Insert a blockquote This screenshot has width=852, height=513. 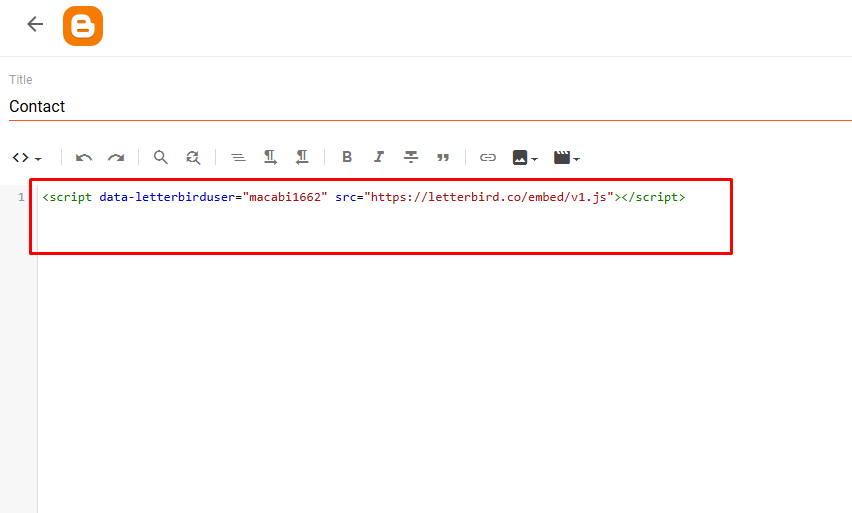click(x=443, y=158)
